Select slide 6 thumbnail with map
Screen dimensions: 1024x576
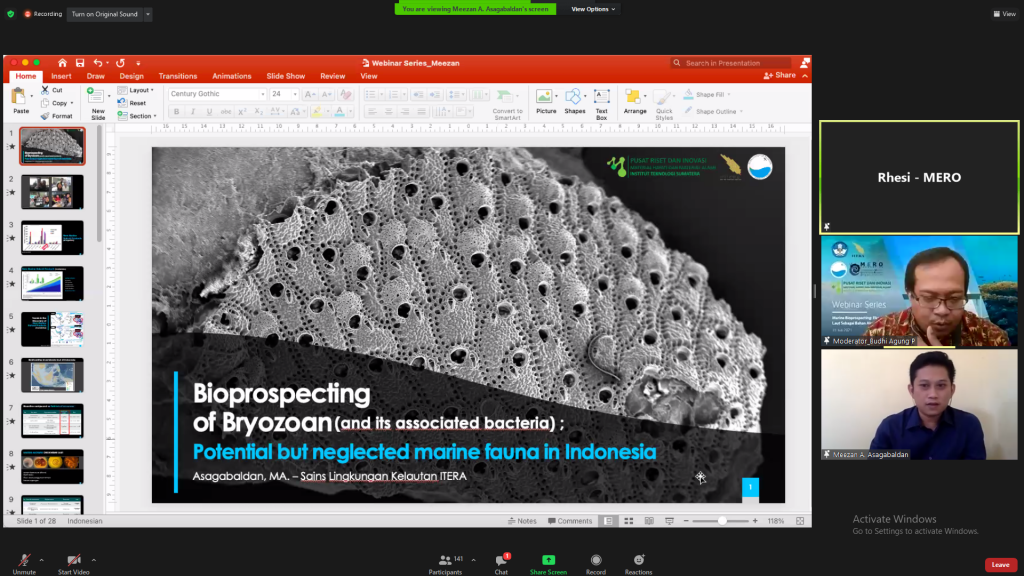52,375
